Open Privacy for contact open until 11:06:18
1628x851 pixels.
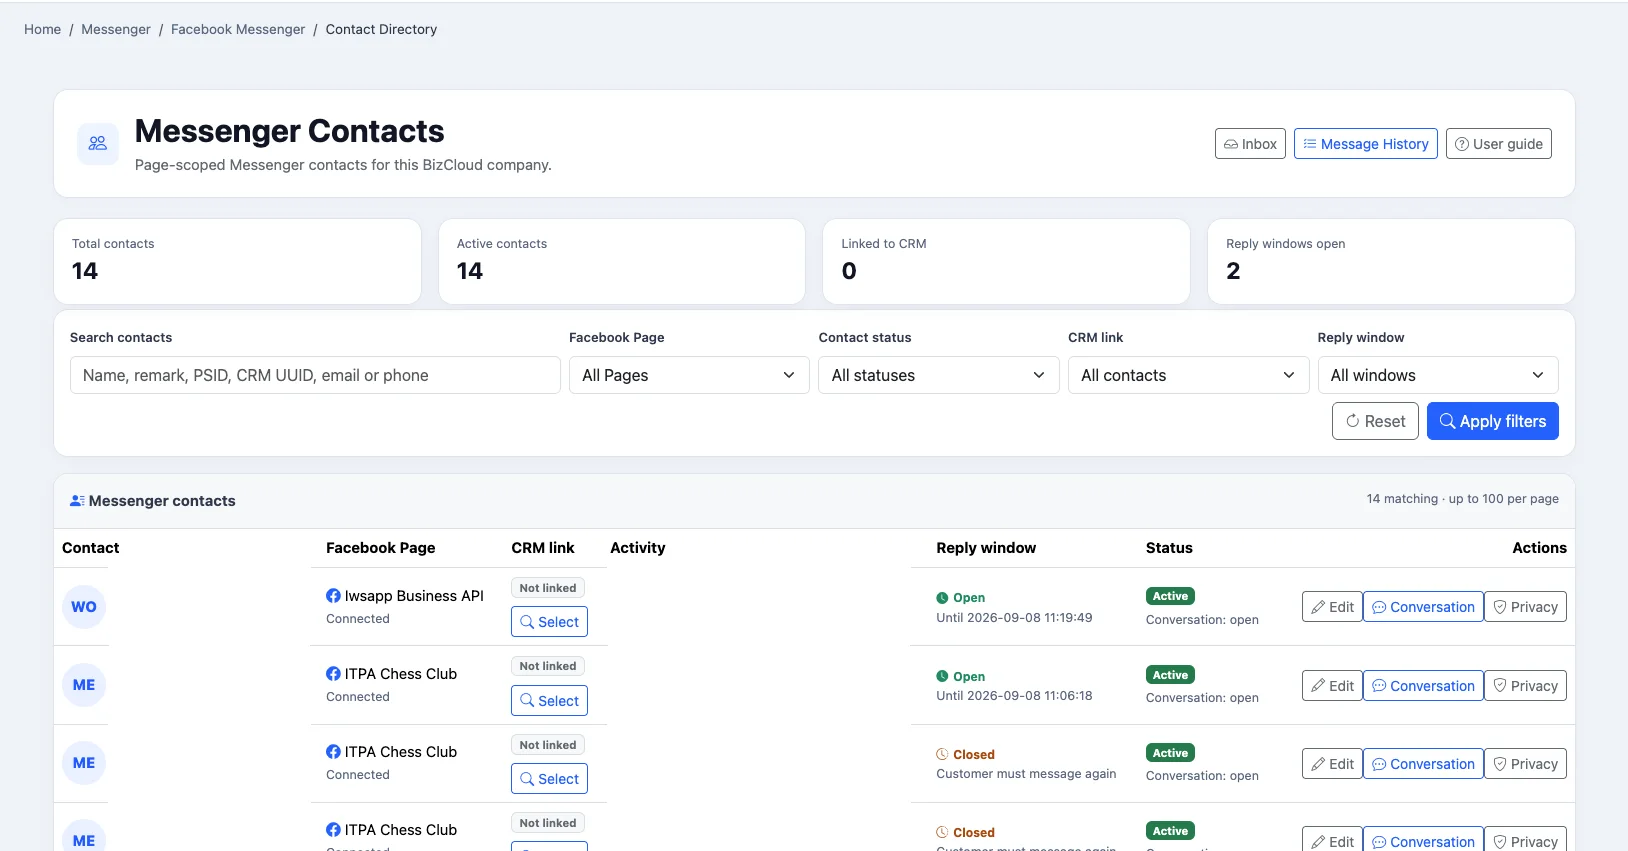pyautogui.click(x=1525, y=686)
